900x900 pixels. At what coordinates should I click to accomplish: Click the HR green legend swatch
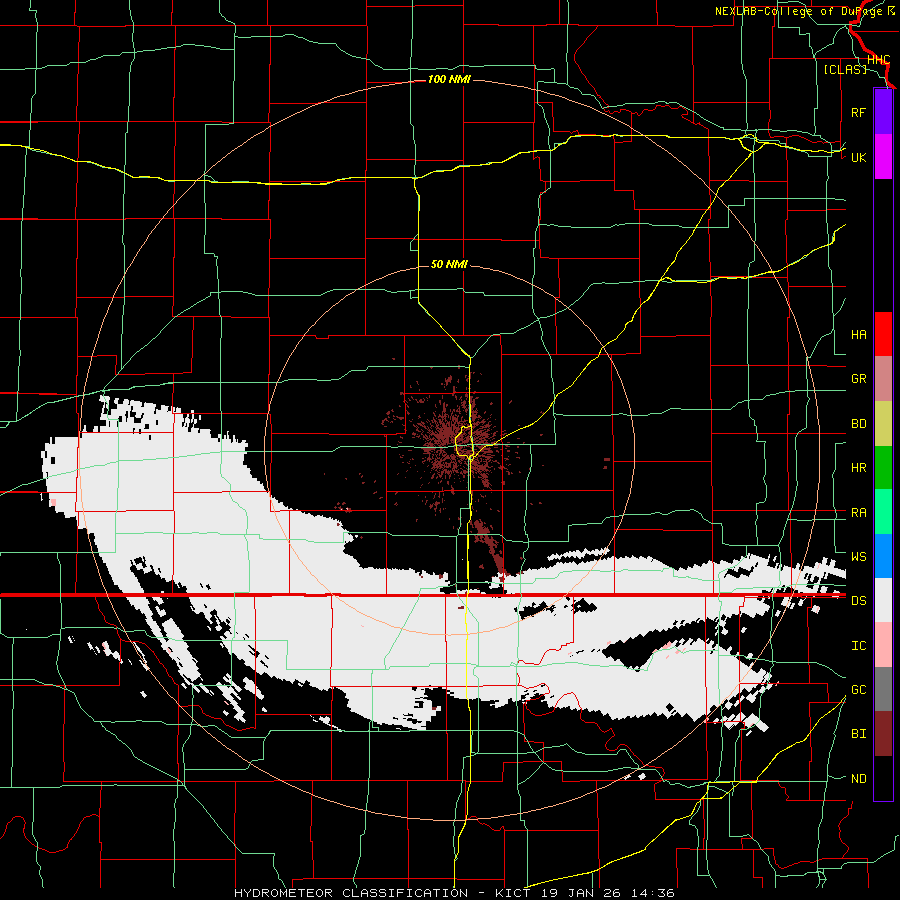click(x=883, y=468)
